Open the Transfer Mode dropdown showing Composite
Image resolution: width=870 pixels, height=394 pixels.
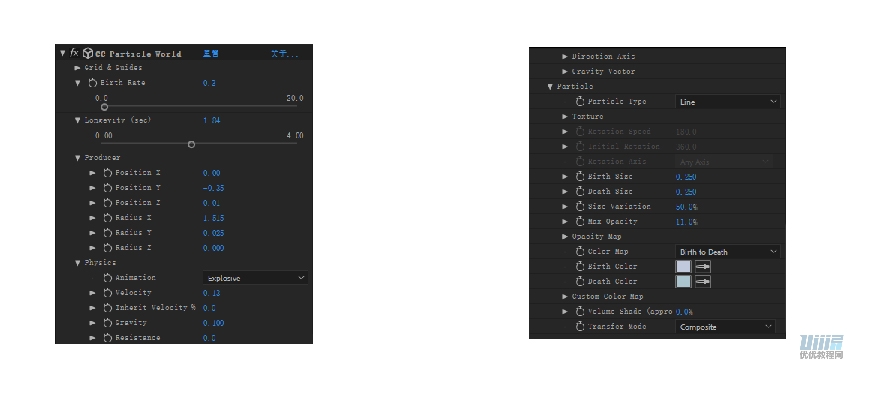click(725, 327)
